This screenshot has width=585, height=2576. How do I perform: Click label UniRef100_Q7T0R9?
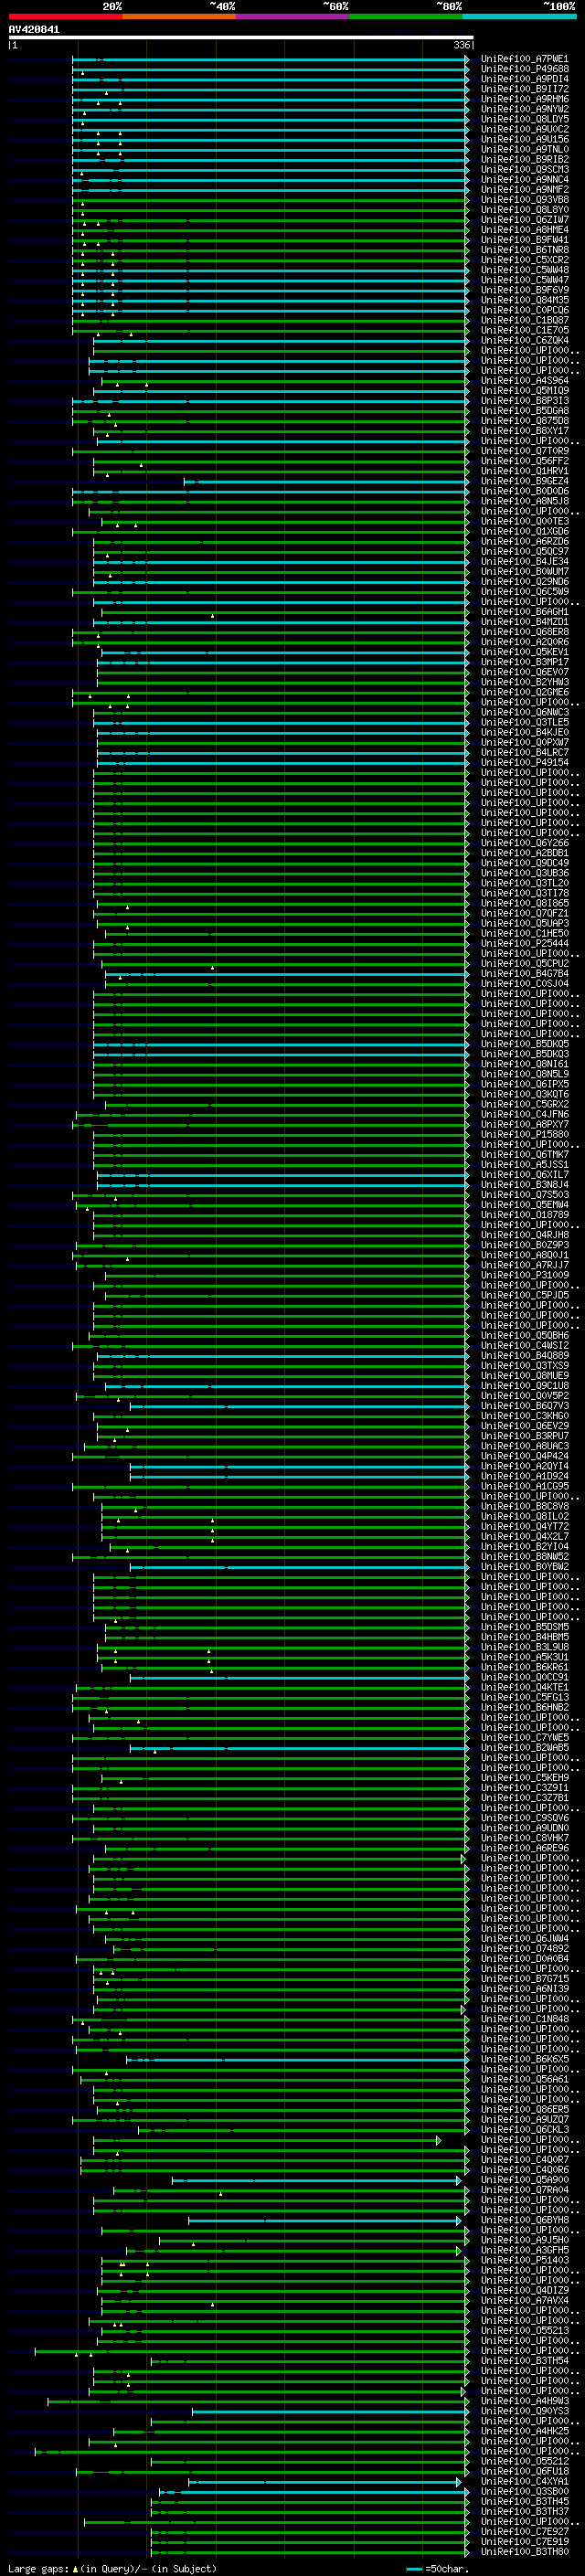[524, 451]
